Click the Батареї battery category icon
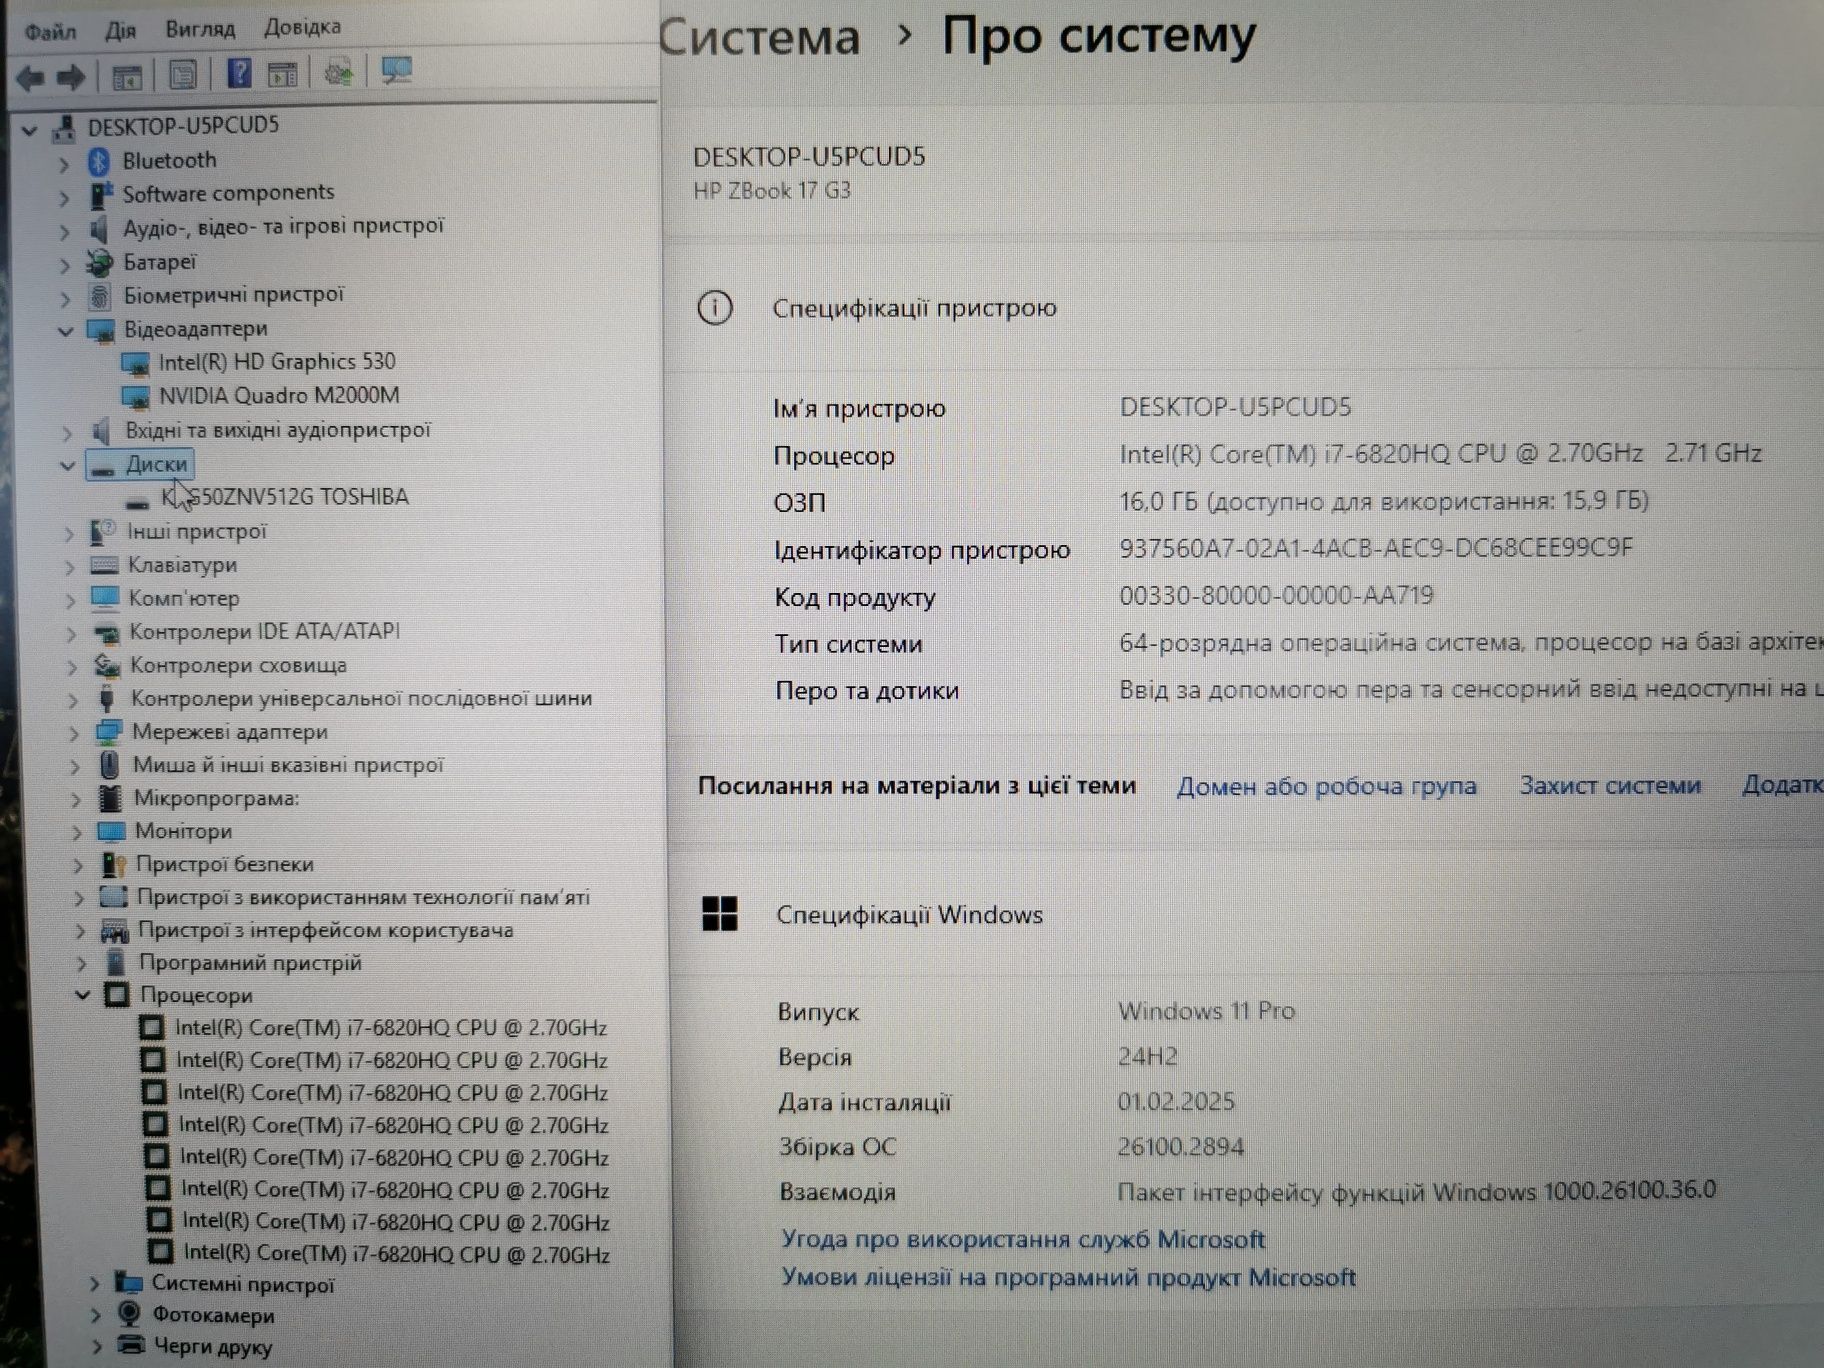The width and height of the screenshot is (1824, 1368). pos(99,263)
